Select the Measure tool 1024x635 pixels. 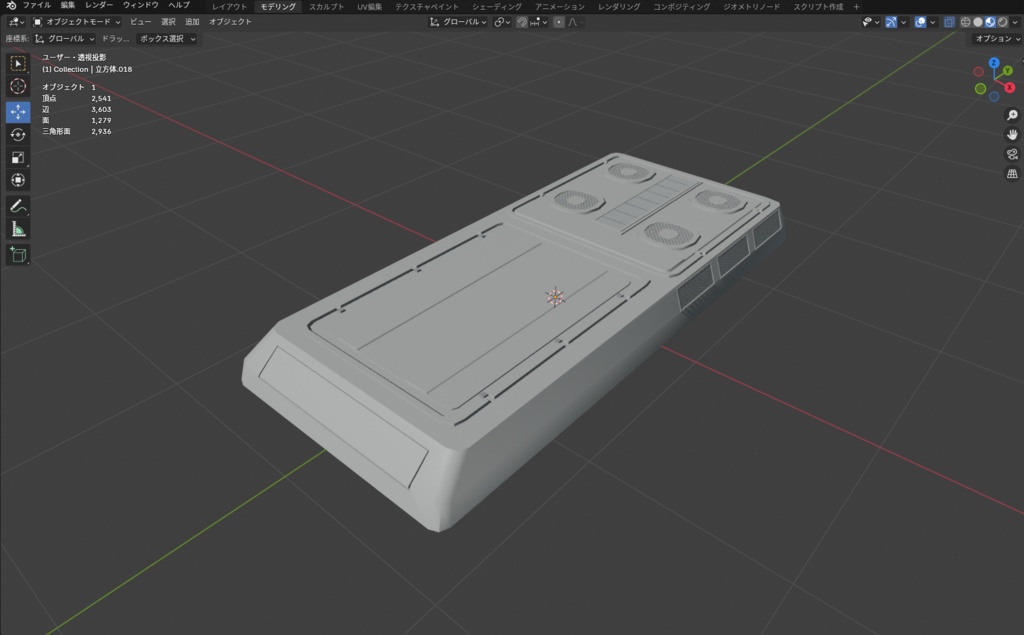(x=18, y=229)
